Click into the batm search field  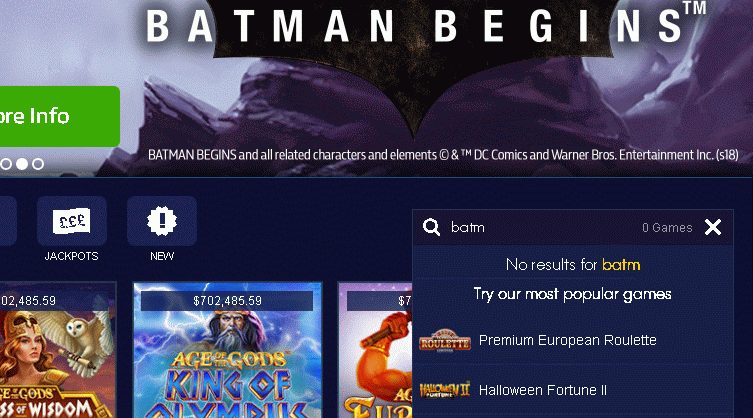pos(543,227)
